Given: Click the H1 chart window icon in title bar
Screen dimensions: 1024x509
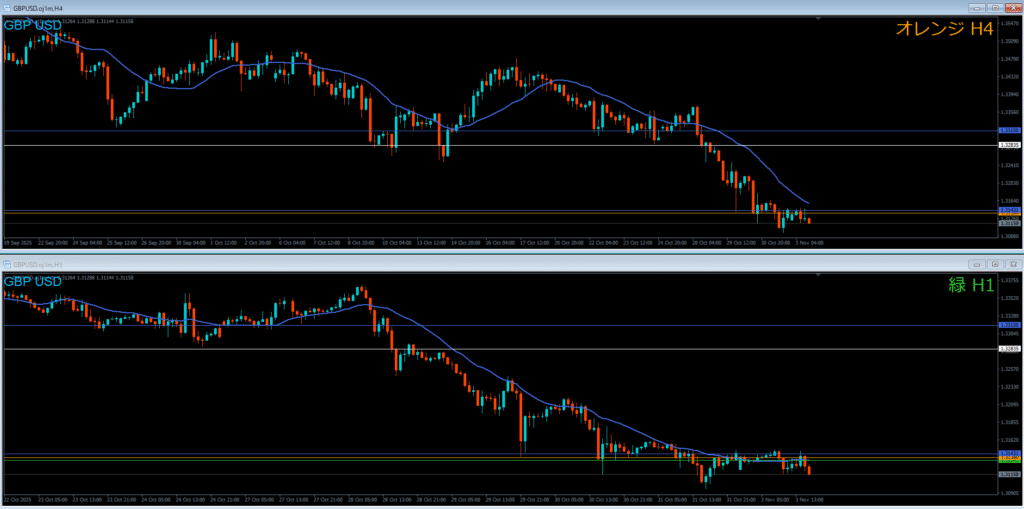Looking at the screenshot, I should pyautogui.click(x=7, y=264).
